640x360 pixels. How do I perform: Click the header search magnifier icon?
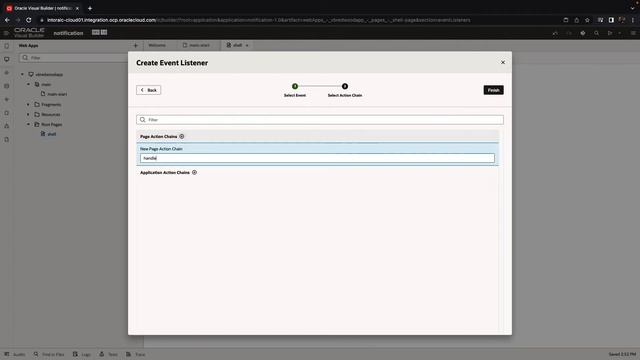tap(596, 33)
